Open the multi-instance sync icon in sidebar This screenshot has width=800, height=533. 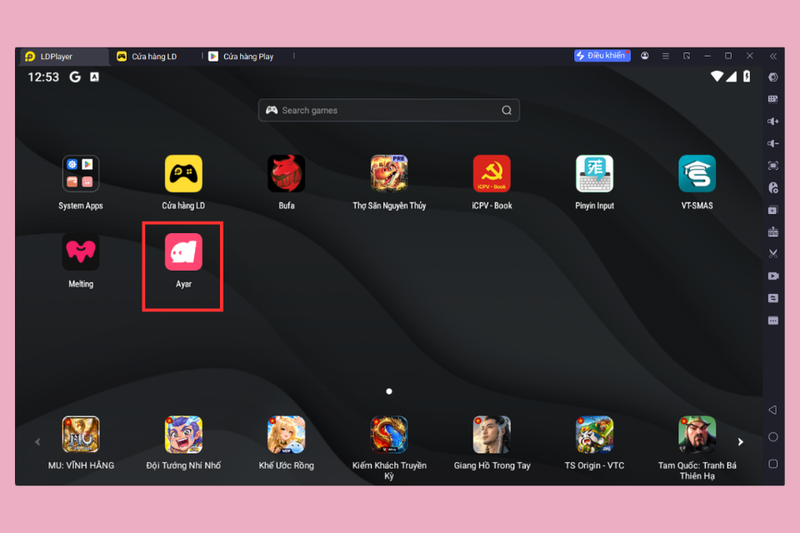(x=773, y=188)
